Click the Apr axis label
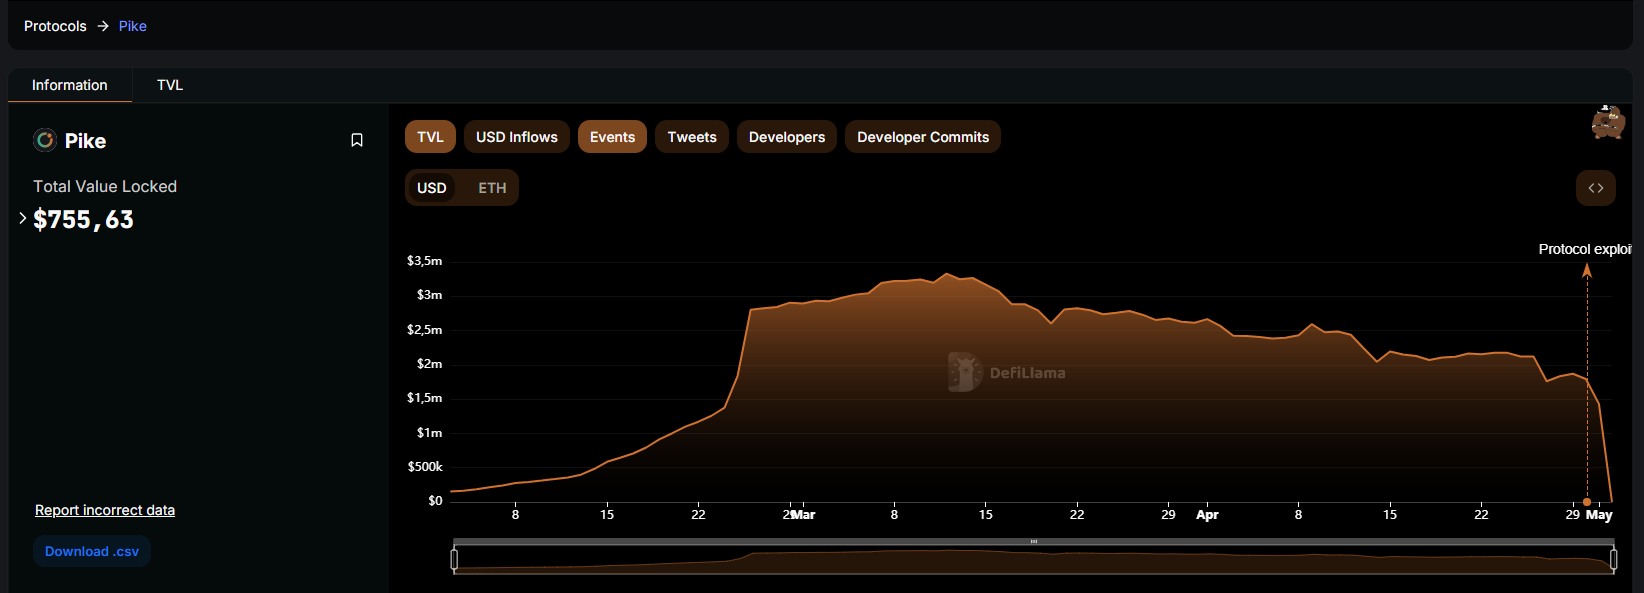The image size is (1644, 593). click(x=1207, y=515)
